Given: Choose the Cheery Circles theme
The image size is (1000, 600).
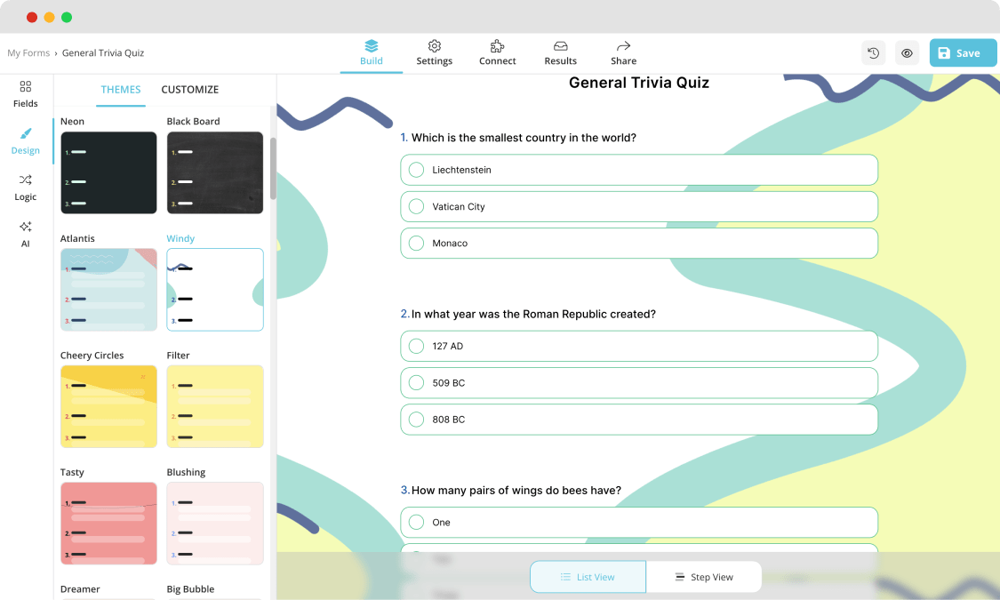Looking at the screenshot, I should (x=108, y=406).
